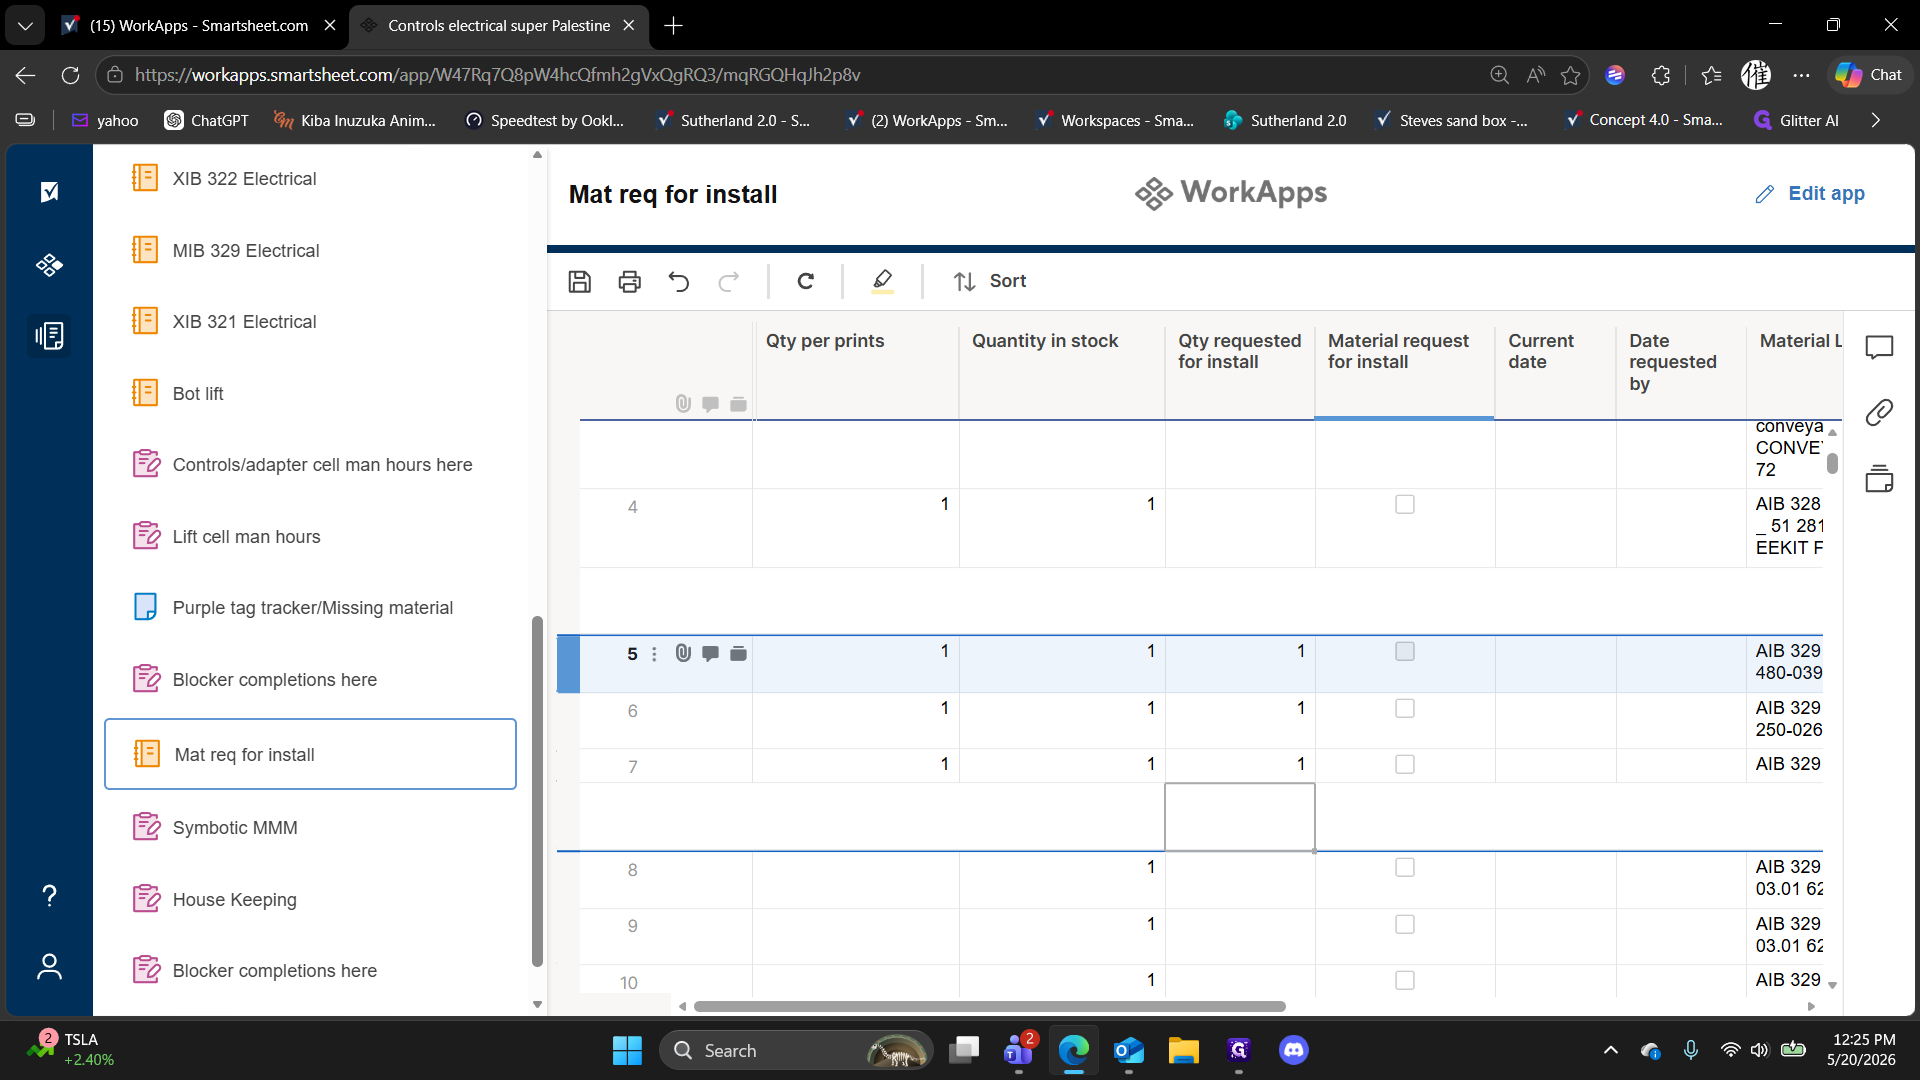
Task: Undo the last sheet change
Action: [679, 282]
